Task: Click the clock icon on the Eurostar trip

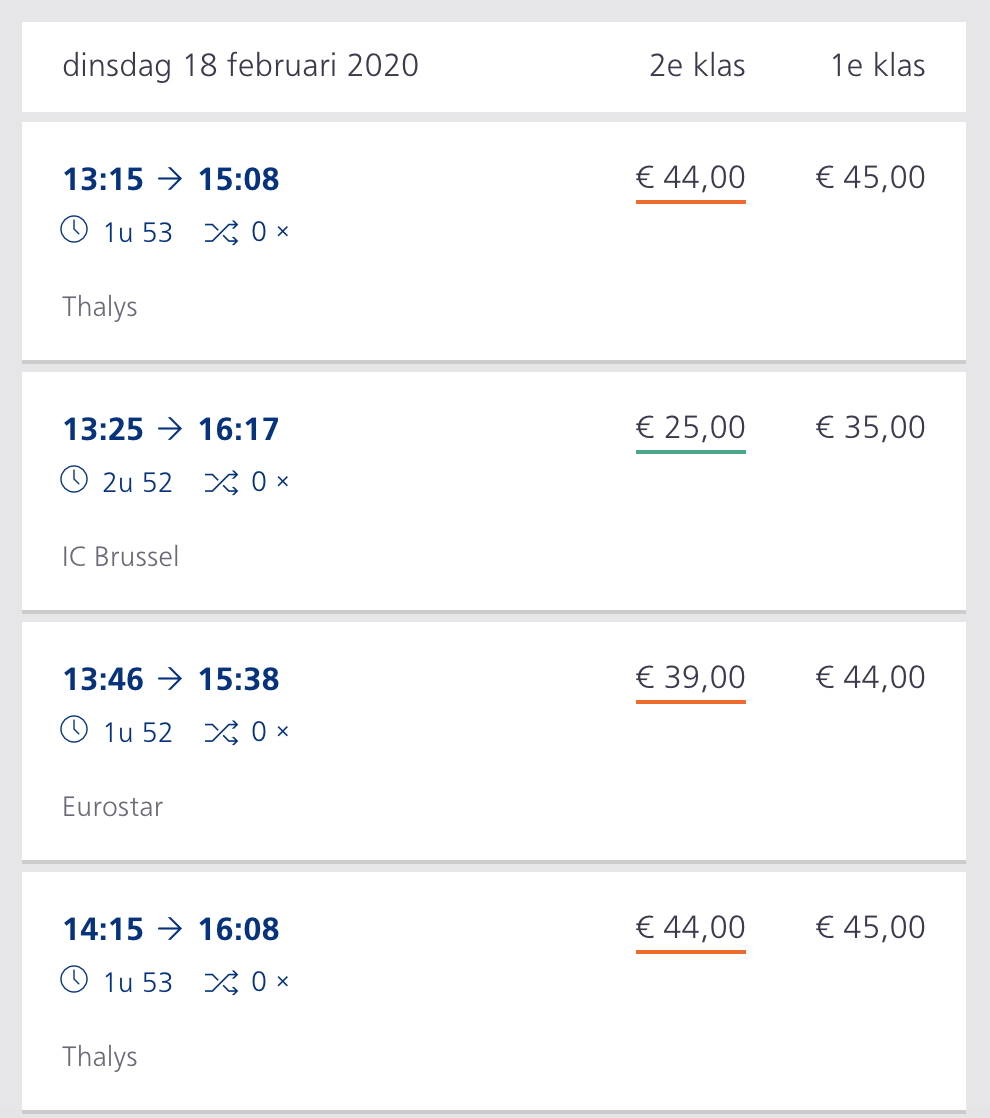Action: 75,731
